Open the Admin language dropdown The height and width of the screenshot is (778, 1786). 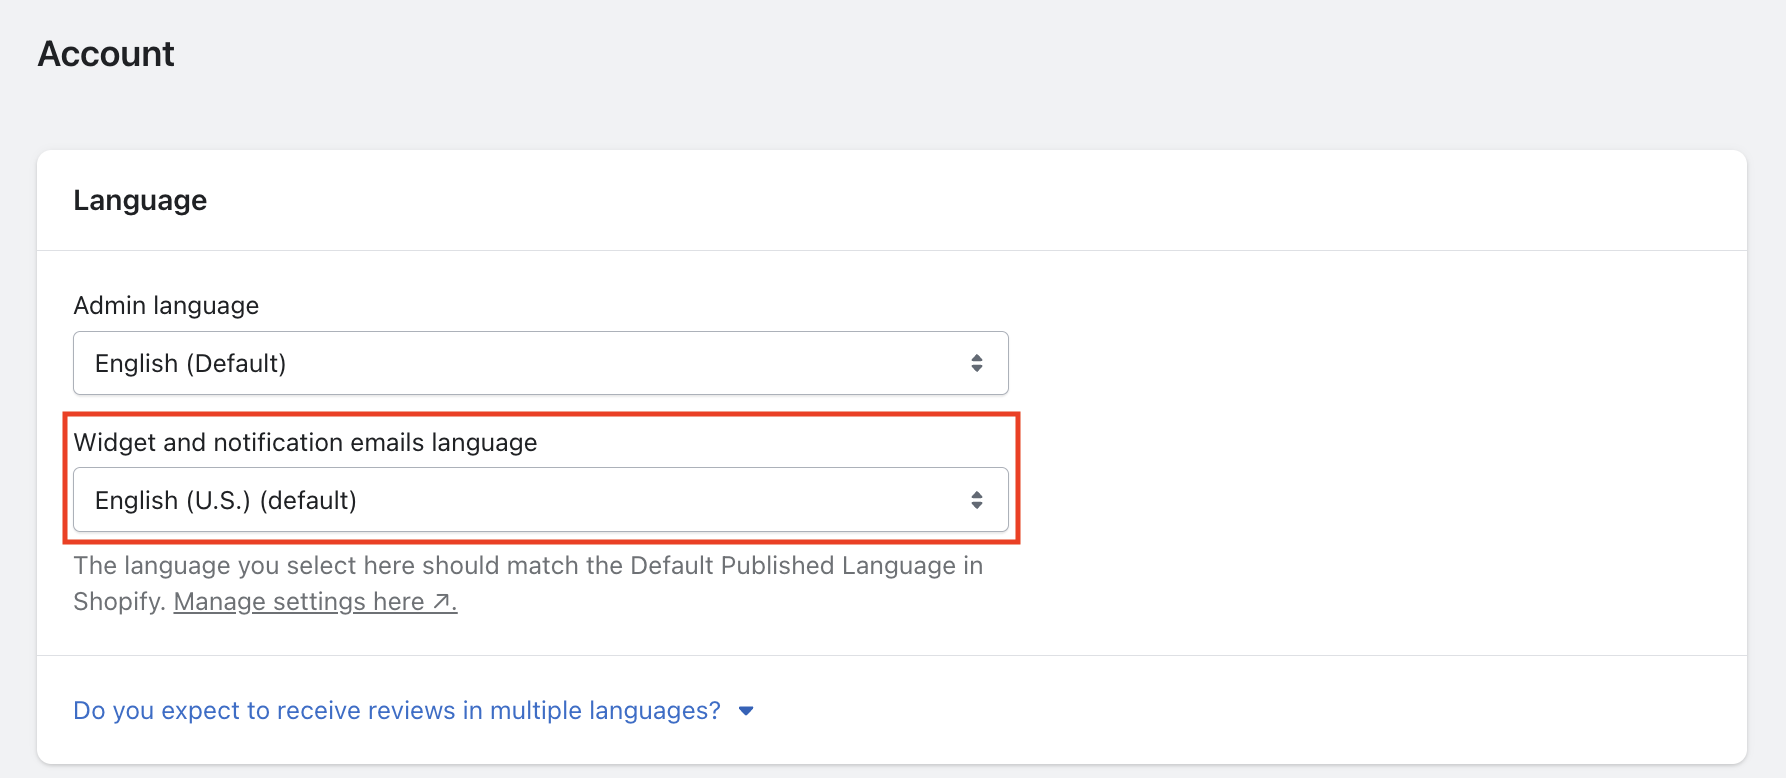[540, 363]
